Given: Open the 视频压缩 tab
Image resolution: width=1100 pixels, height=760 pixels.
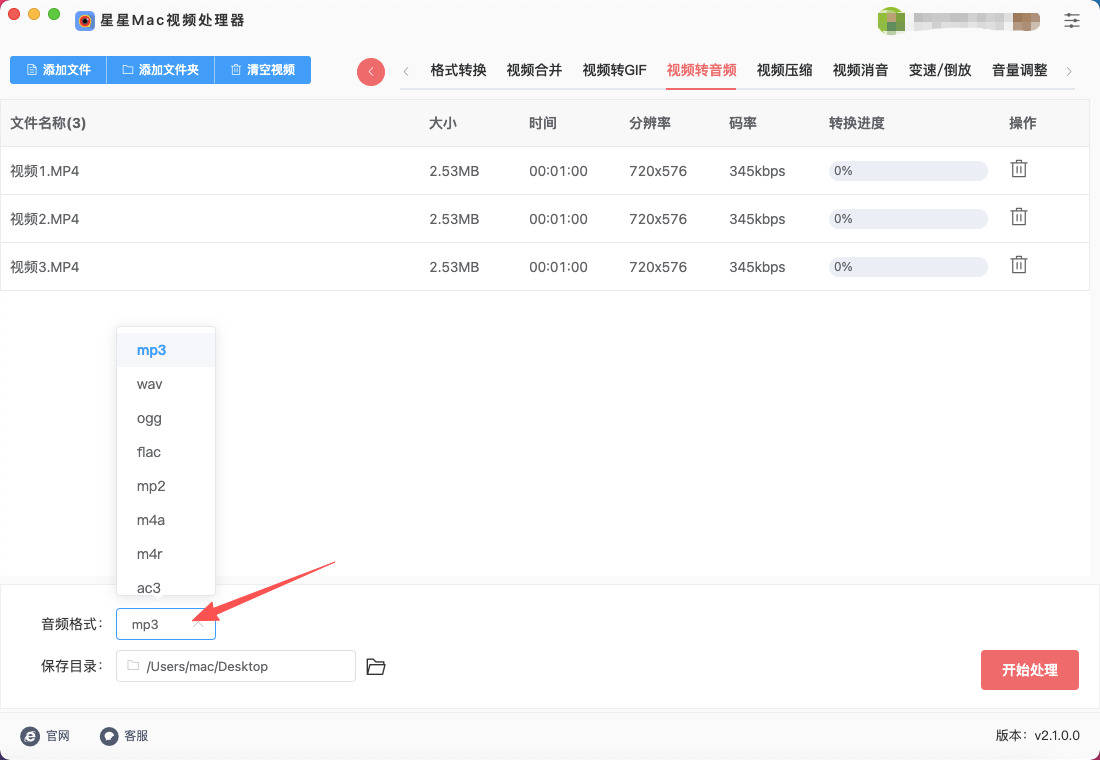Looking at the screenshot, I should pos(784,70).
